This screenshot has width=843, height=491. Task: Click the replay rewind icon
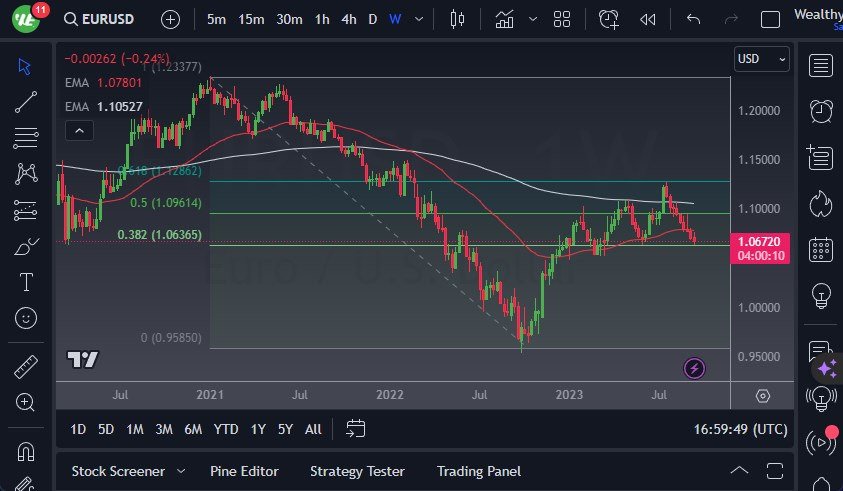[648, 19]
